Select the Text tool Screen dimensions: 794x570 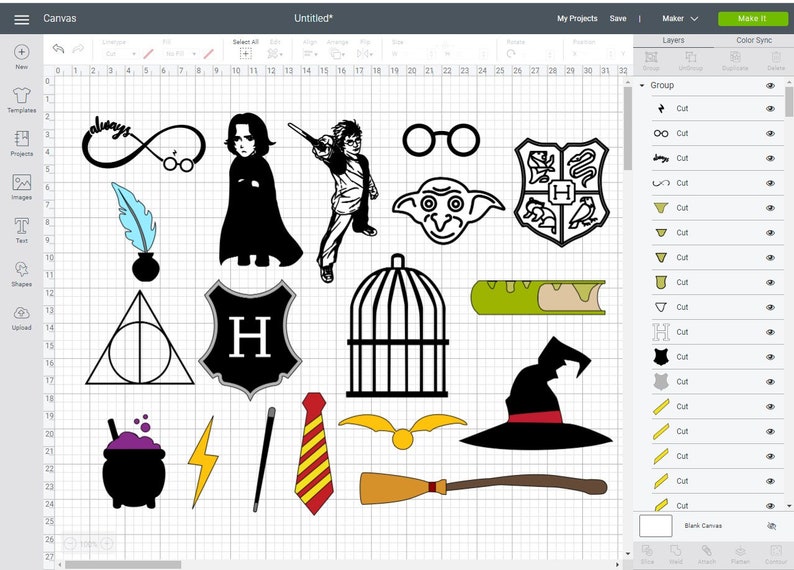pyautogui.click(x=21, y=230)
